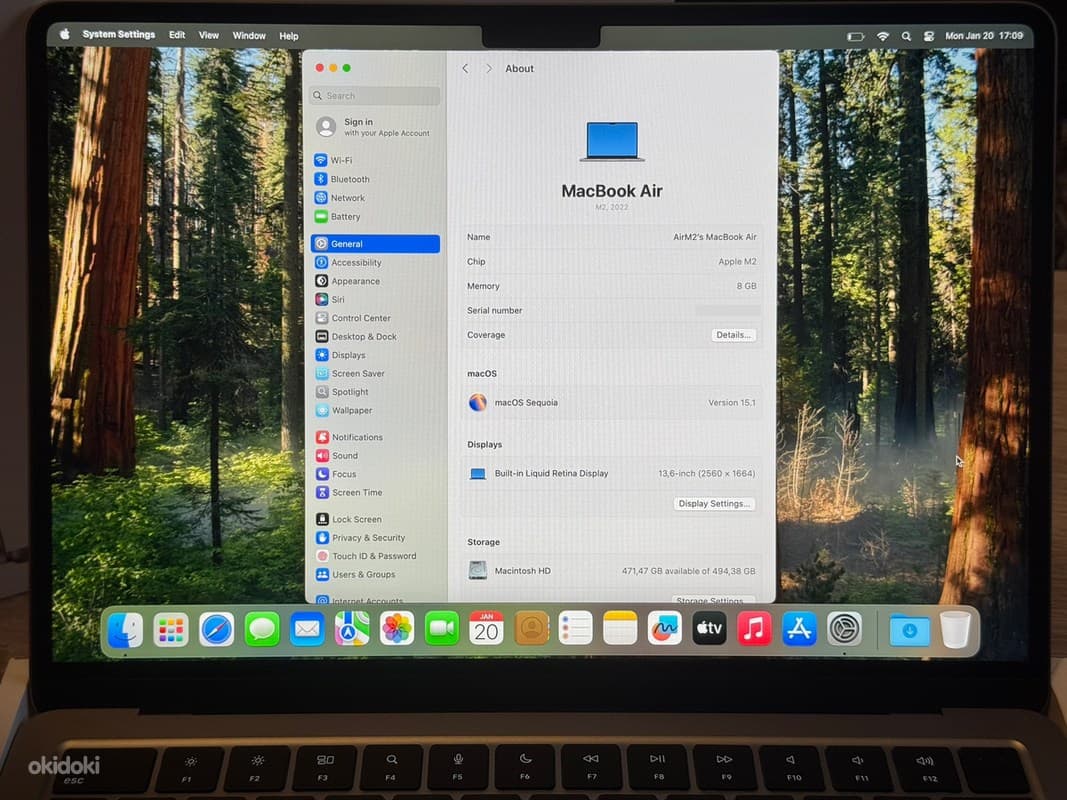Launch Freeform from the Dock

665,628
